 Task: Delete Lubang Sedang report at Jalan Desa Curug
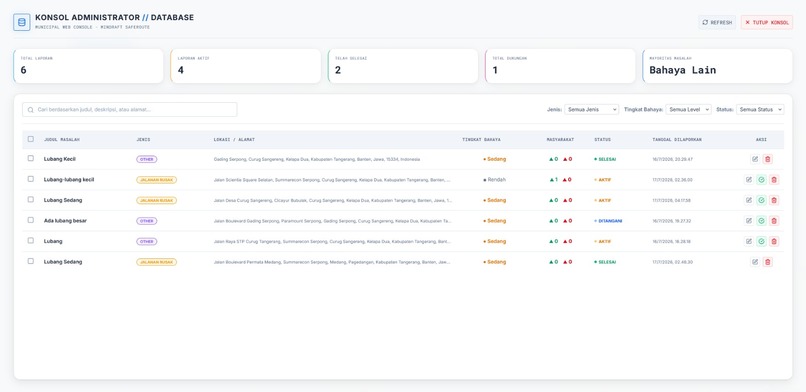pos(774,200)
